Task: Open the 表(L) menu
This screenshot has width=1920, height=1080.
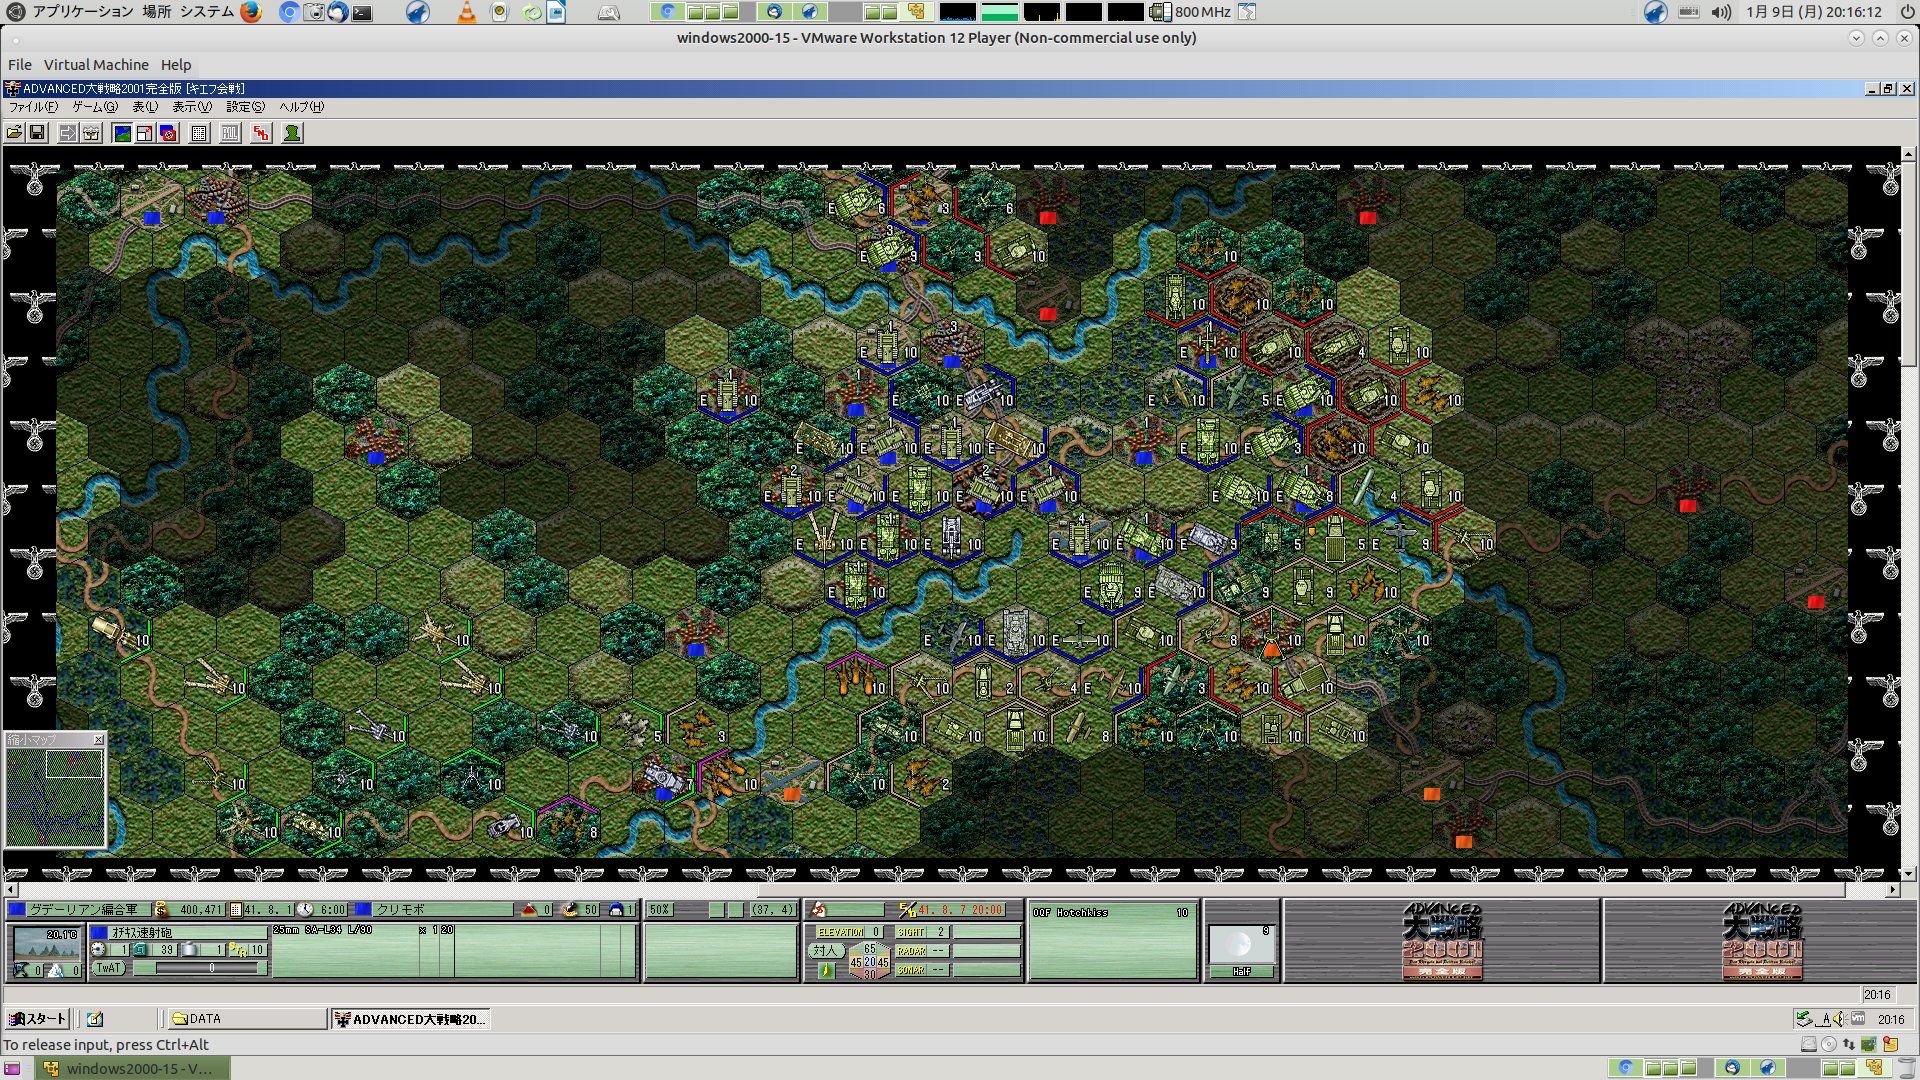Action: 145,107
